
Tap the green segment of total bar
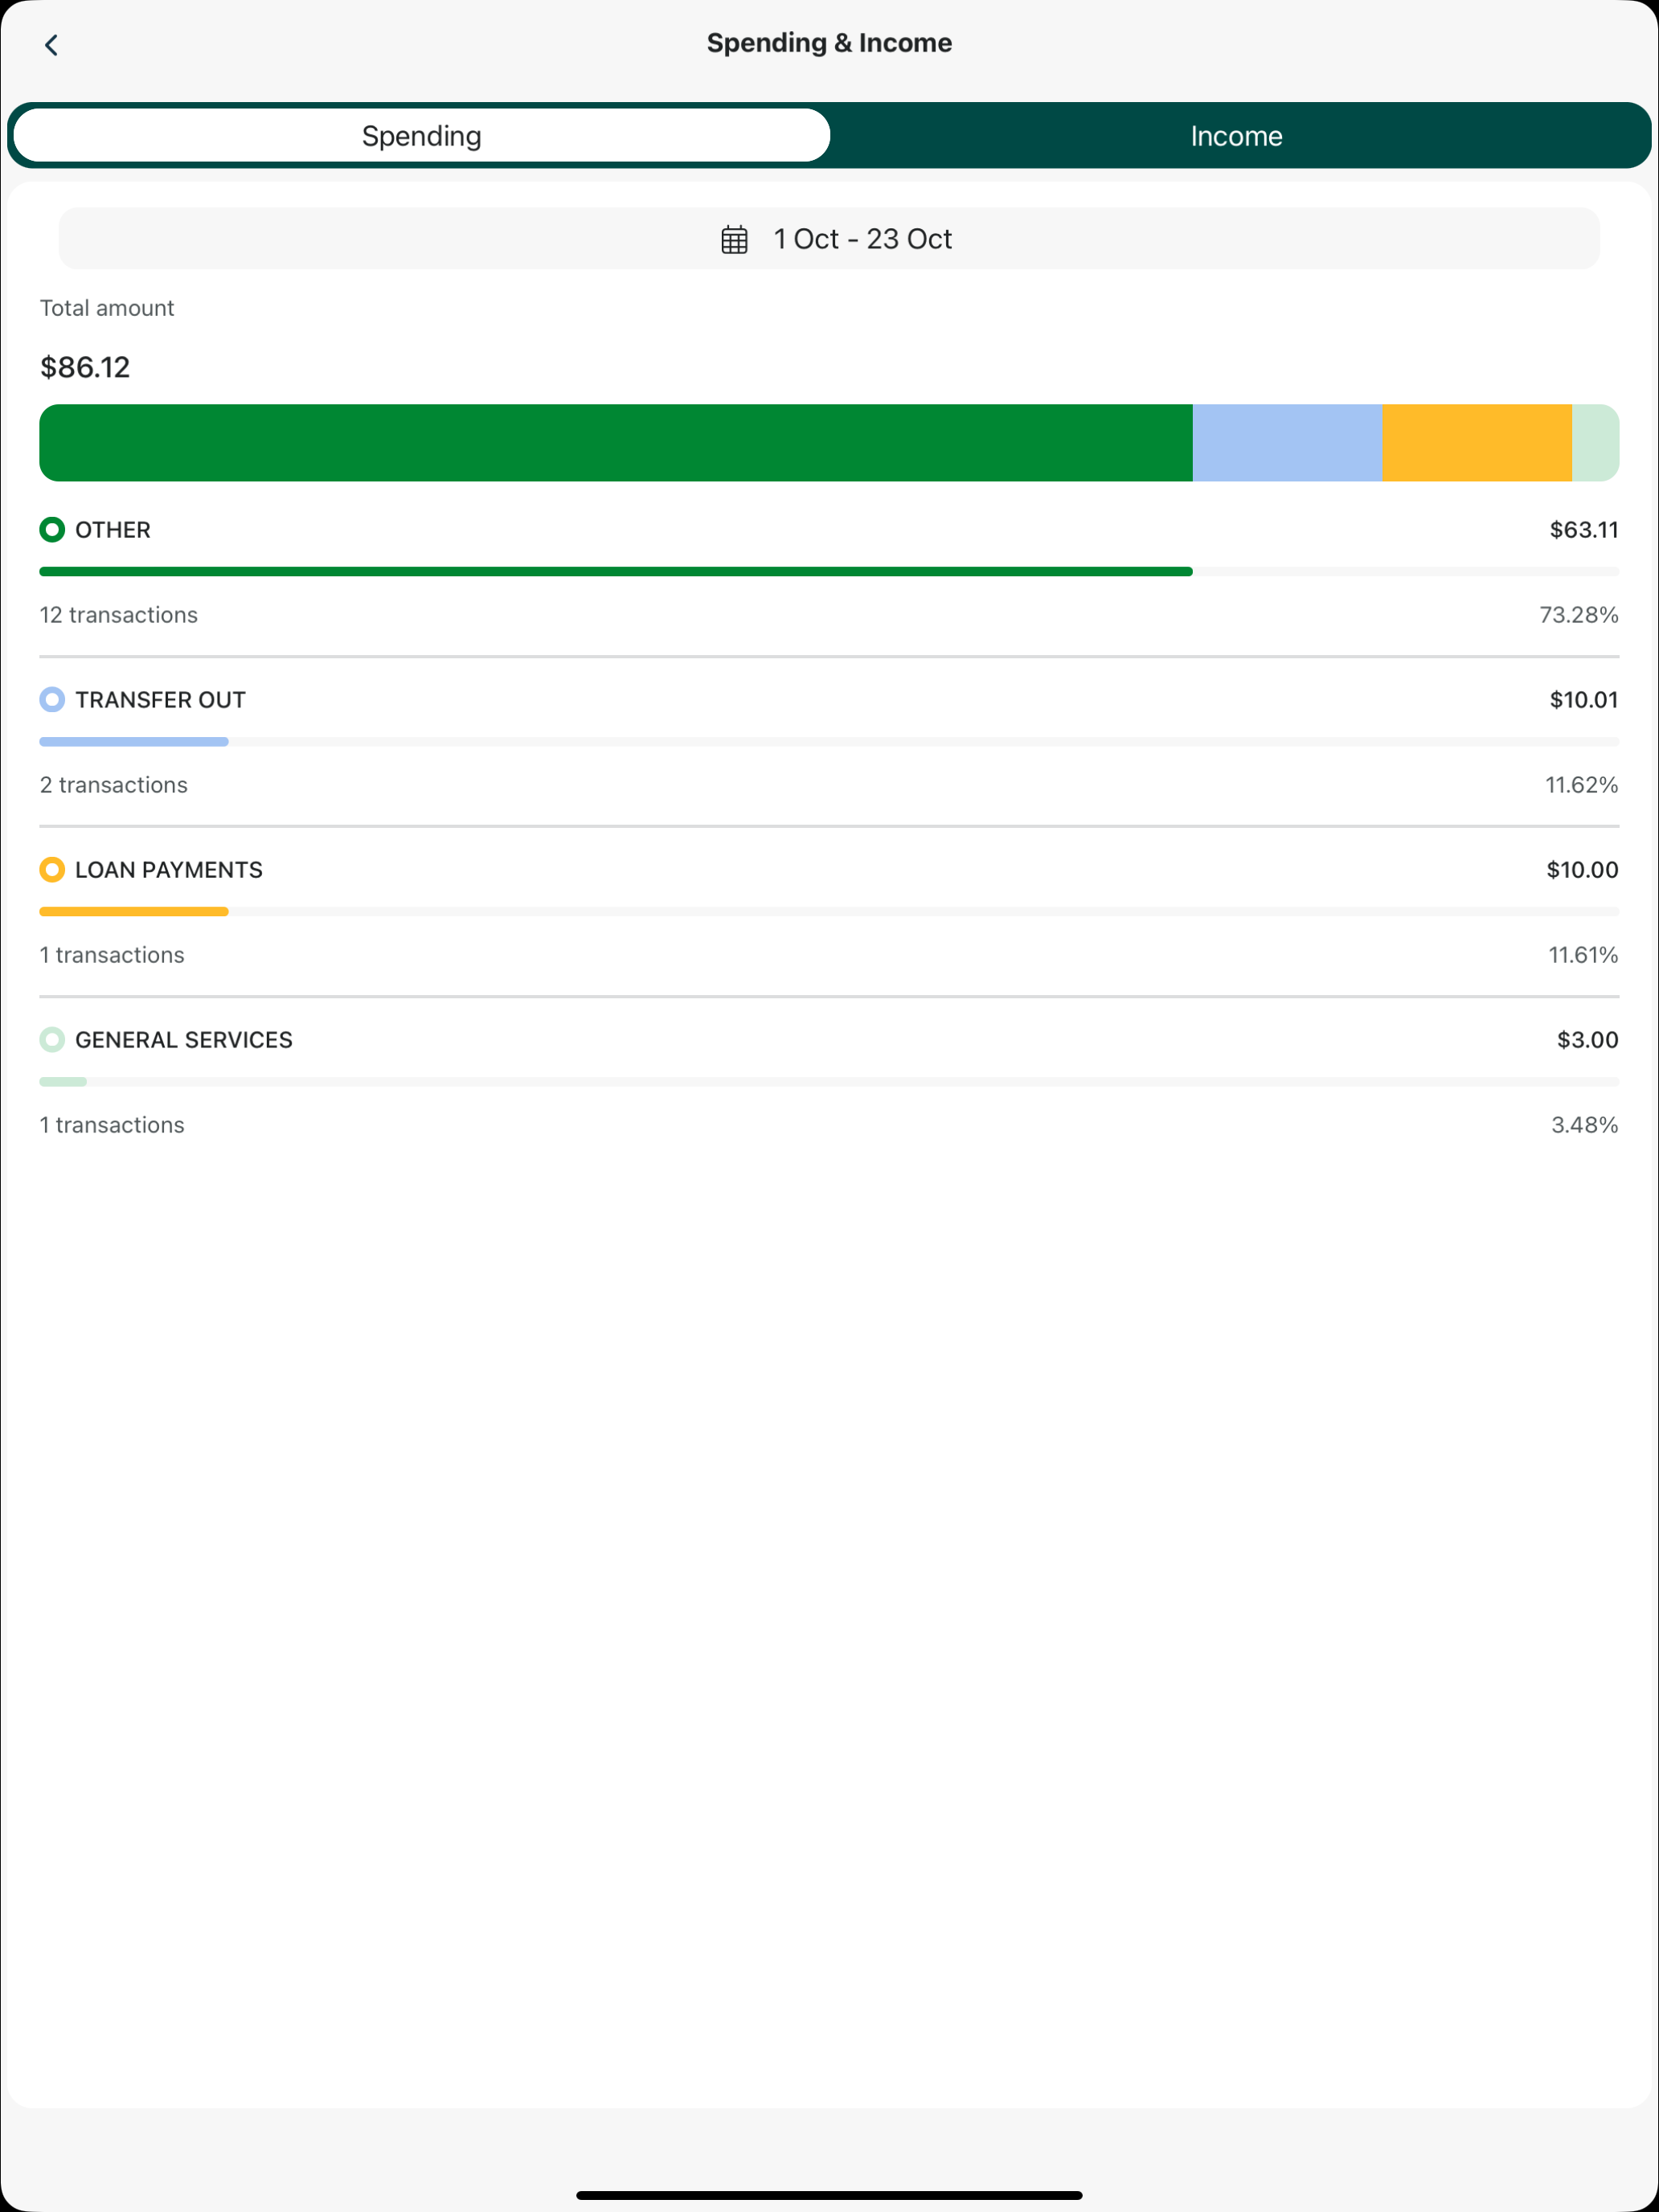point(616,443)
